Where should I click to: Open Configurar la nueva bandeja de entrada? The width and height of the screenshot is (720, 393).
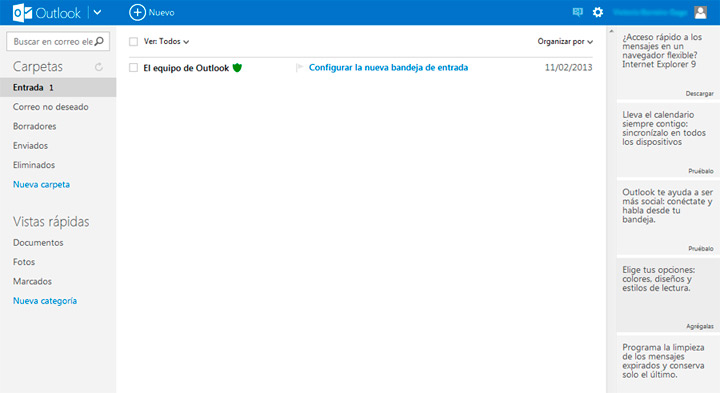[x=388, y=67]
